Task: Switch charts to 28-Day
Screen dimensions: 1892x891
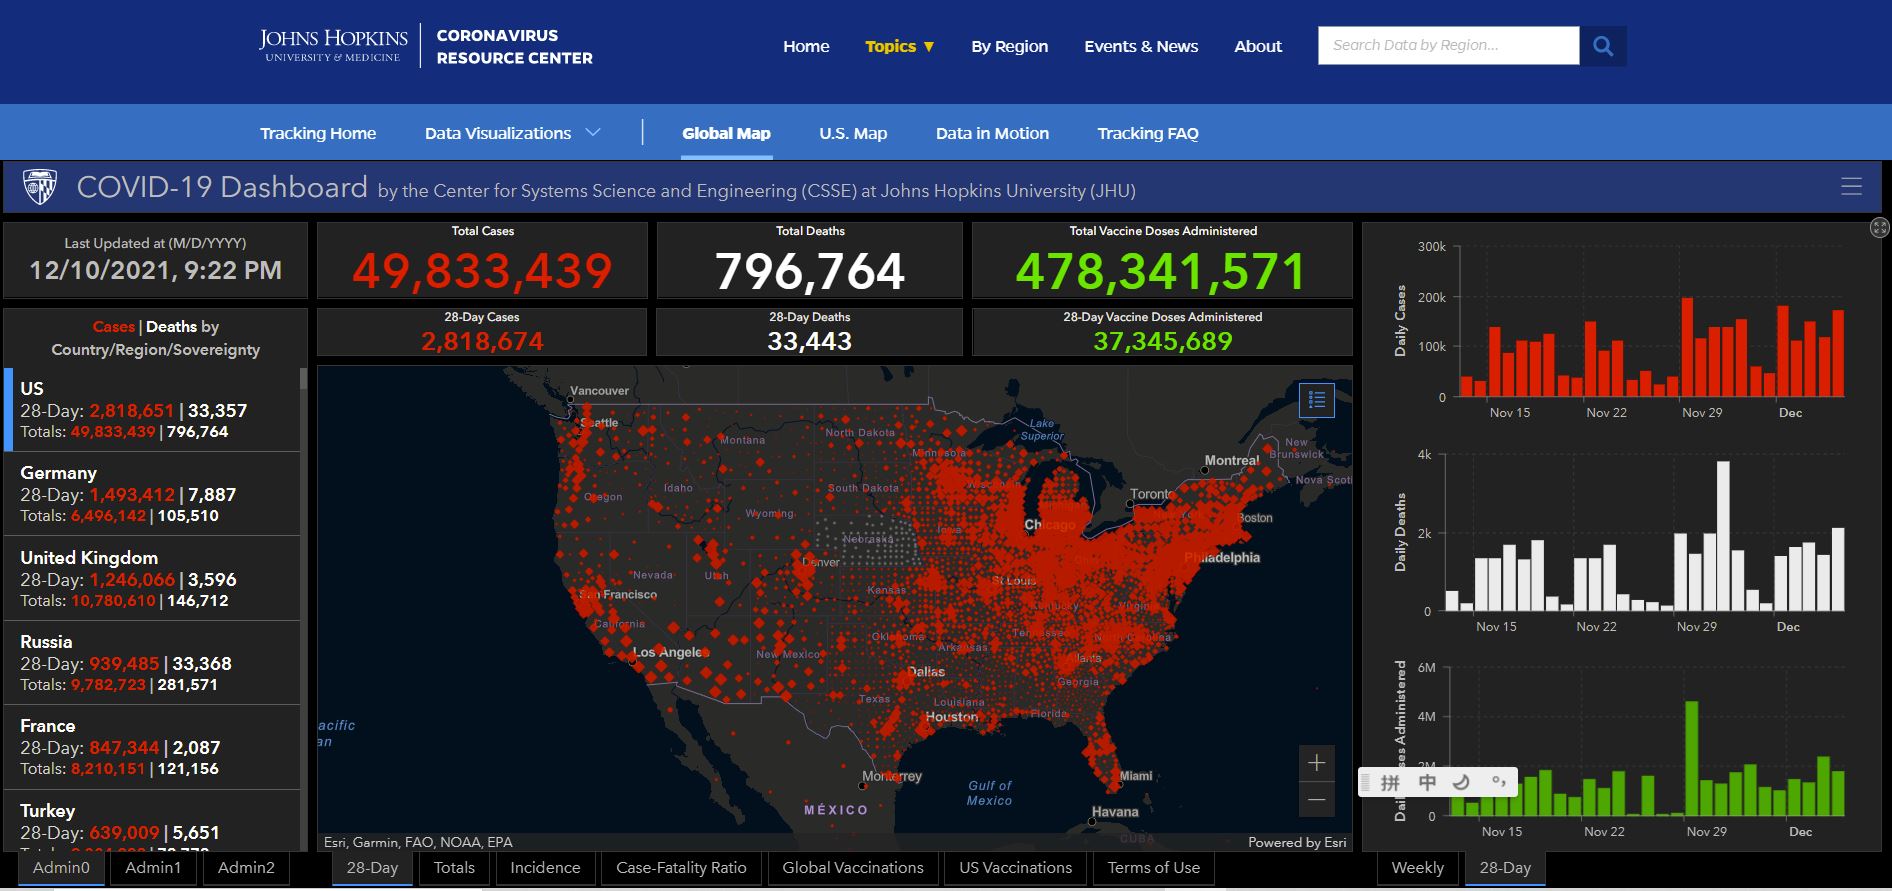Action: [1505, 868]
